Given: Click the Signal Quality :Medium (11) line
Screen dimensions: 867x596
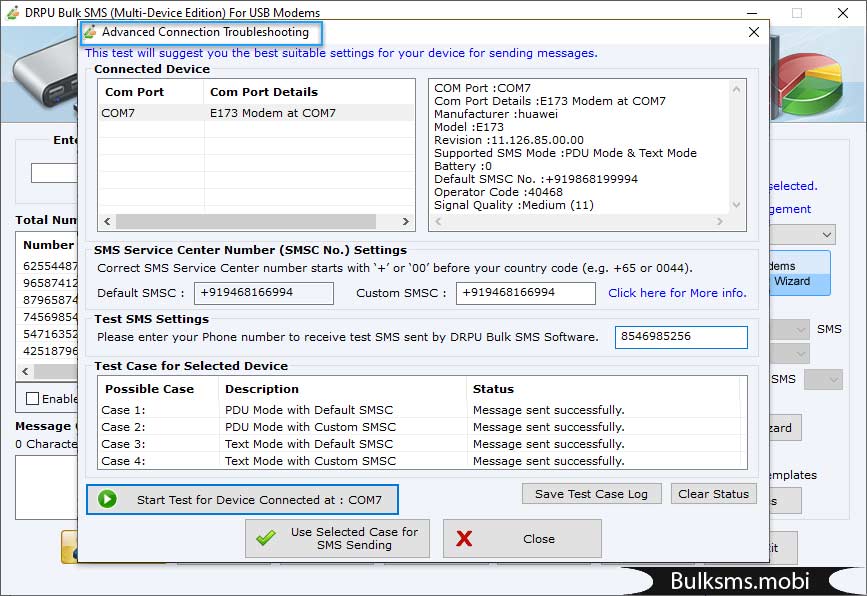Looking at the screenshot, I should click(514, 205).
